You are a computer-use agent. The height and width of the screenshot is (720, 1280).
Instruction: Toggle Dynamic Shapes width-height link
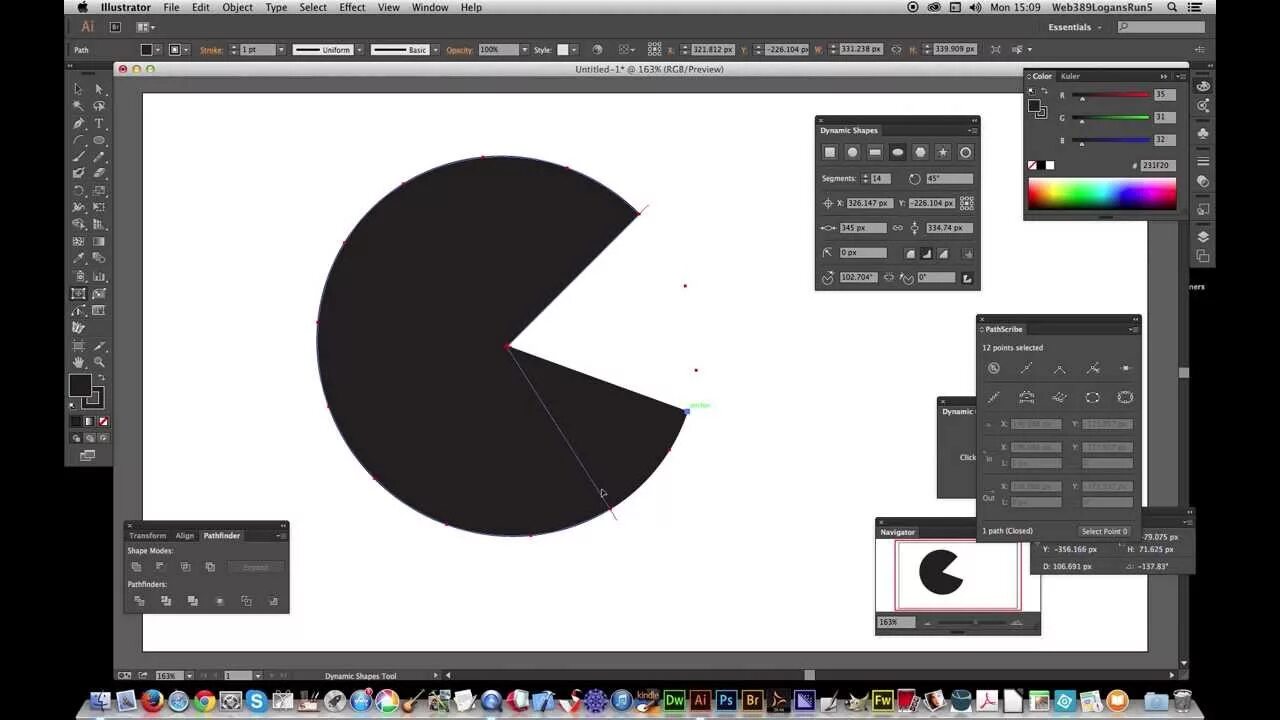897,228
